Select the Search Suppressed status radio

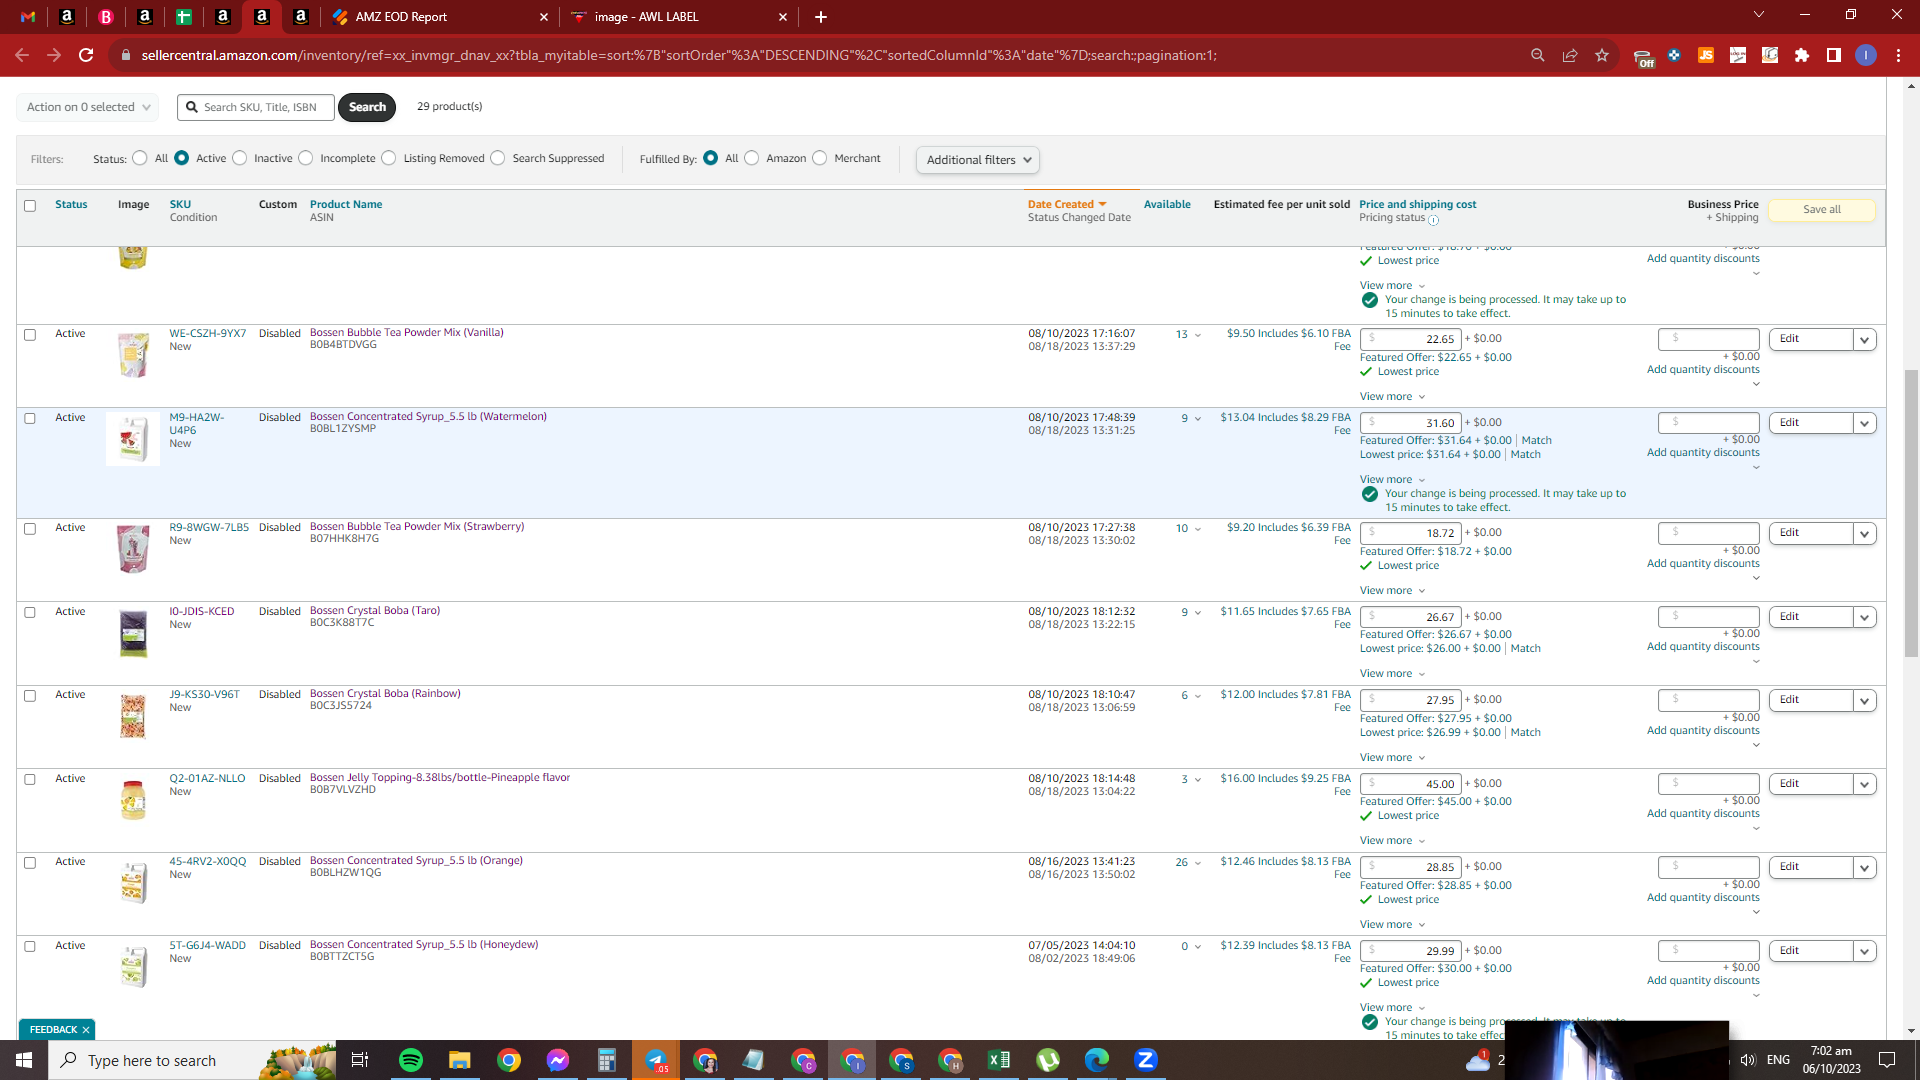tap(498, 158)
